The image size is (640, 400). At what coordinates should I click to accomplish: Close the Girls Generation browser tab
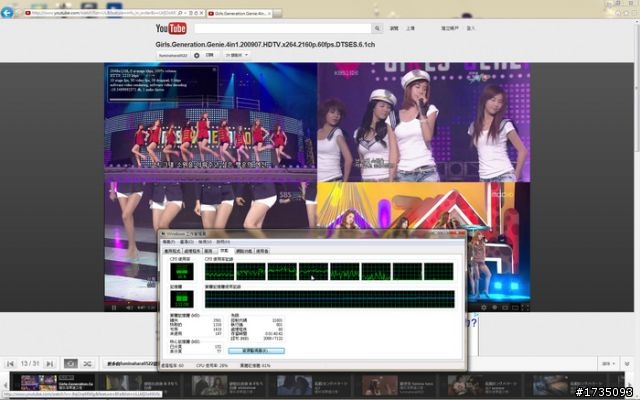[x=269, y=13]
